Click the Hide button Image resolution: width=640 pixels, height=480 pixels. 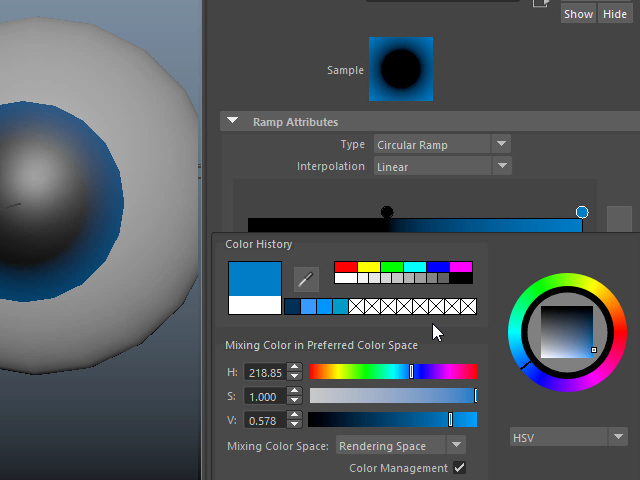click(614, 14)
